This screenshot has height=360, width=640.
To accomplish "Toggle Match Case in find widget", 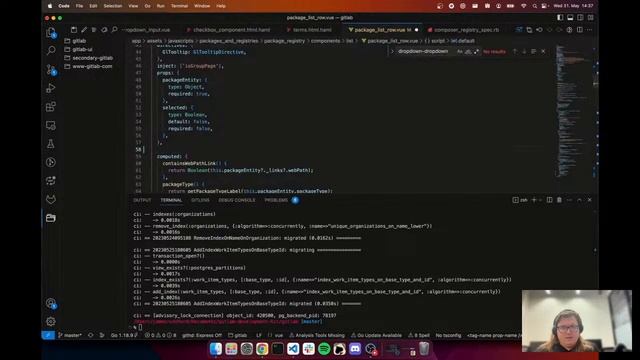I will click(460, 51).
